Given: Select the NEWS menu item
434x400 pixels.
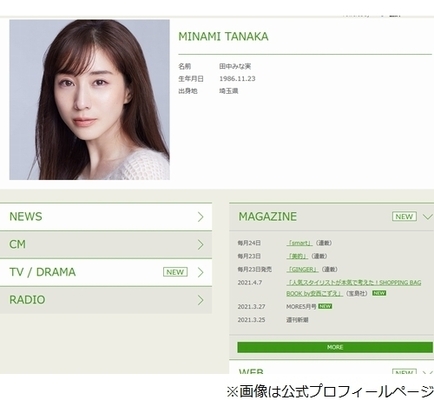Looking at the screenshot, I should 106,217.
